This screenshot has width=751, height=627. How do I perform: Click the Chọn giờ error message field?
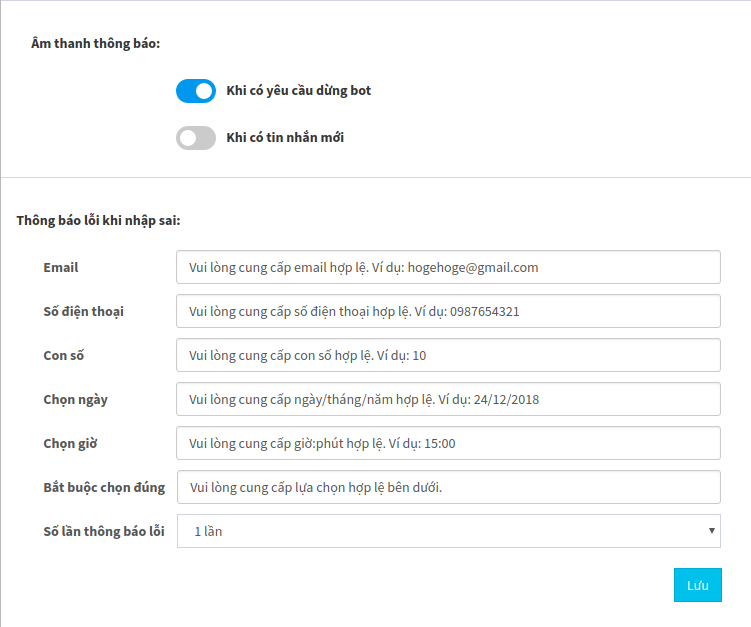(448, 443)
